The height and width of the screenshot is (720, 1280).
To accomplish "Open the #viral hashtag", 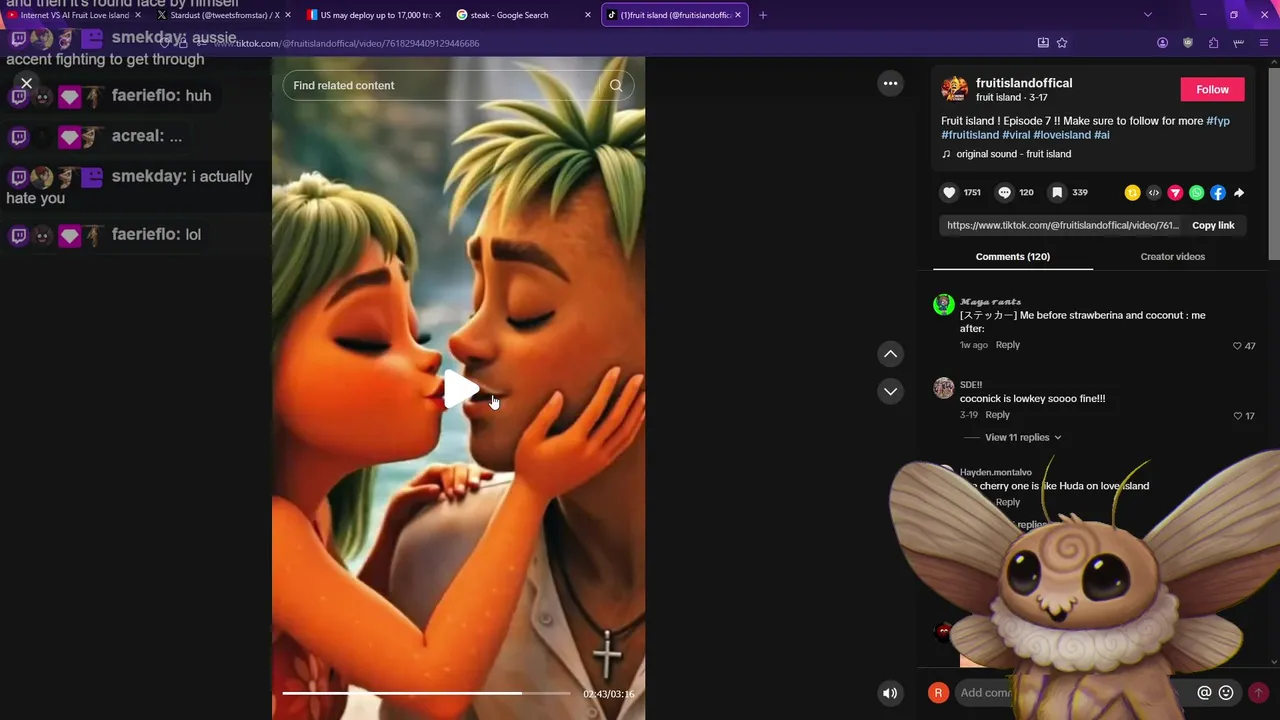I will coord(1016,135).
